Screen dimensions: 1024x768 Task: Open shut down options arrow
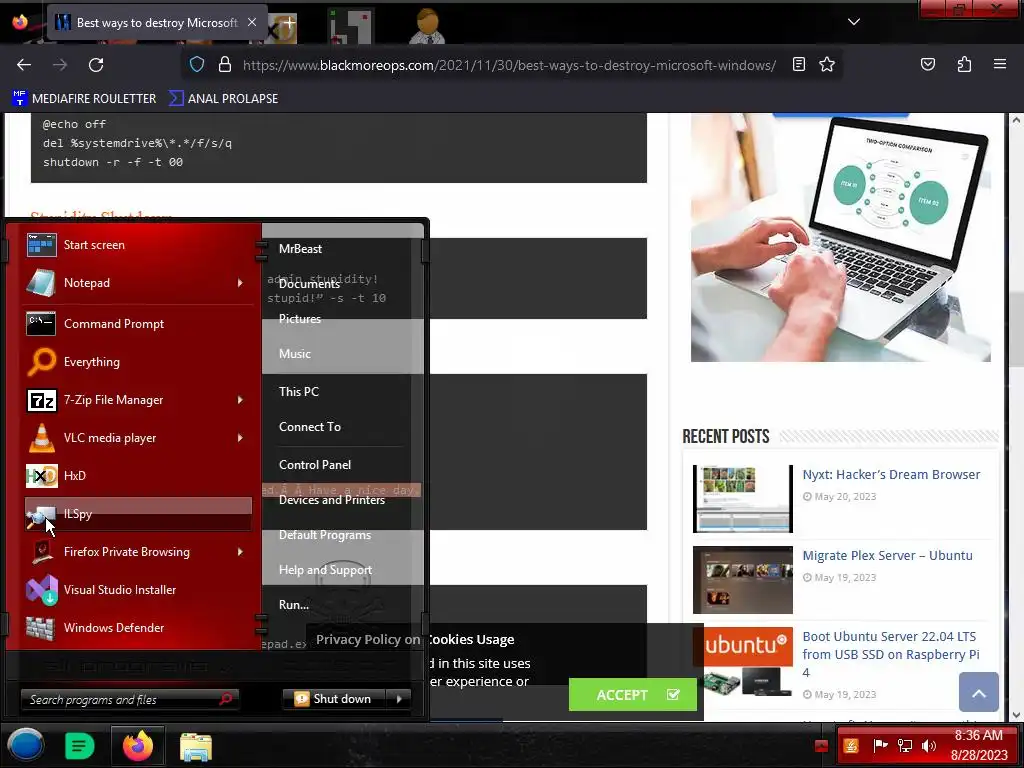(399, 699)
